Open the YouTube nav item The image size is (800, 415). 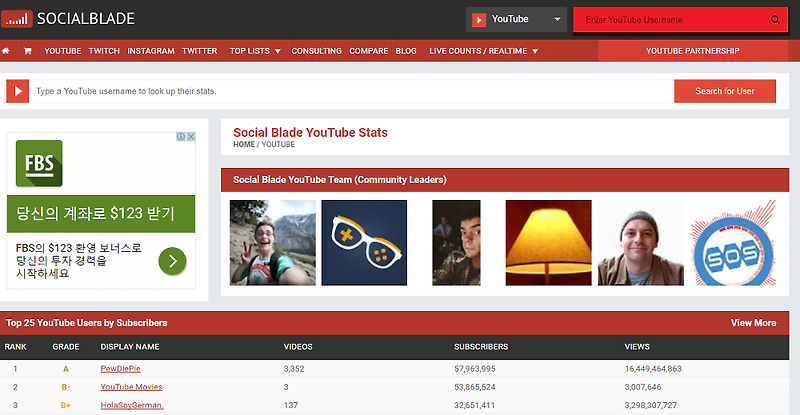click(62, 51)
